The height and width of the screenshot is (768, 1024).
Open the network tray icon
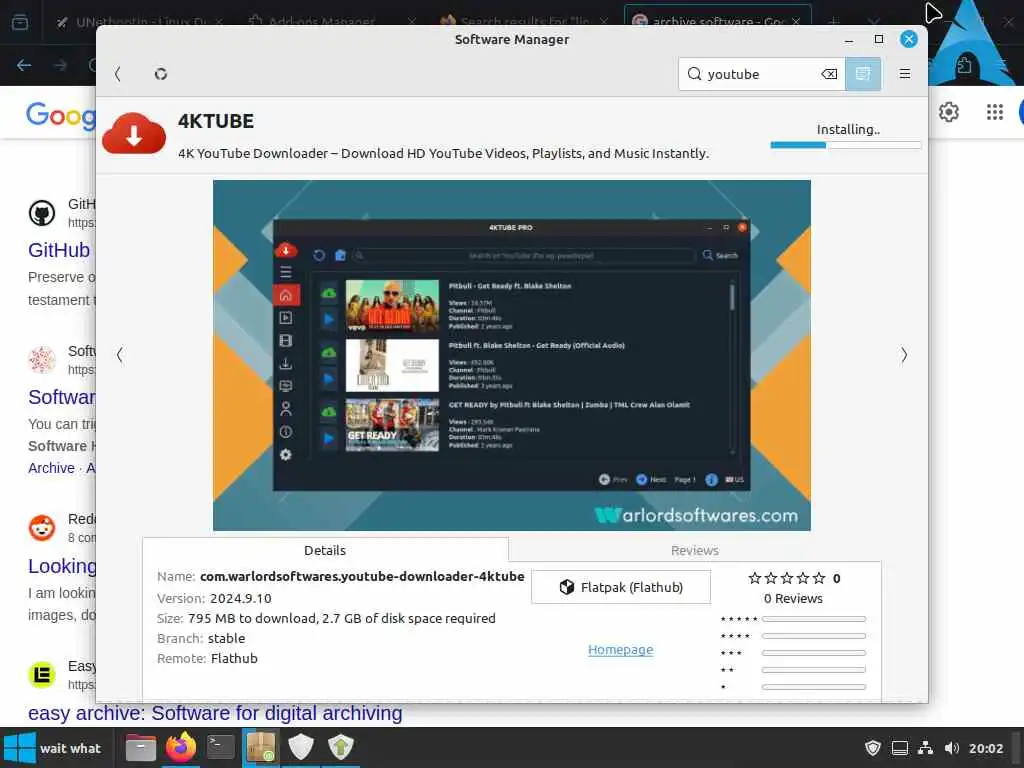point(925,748)
